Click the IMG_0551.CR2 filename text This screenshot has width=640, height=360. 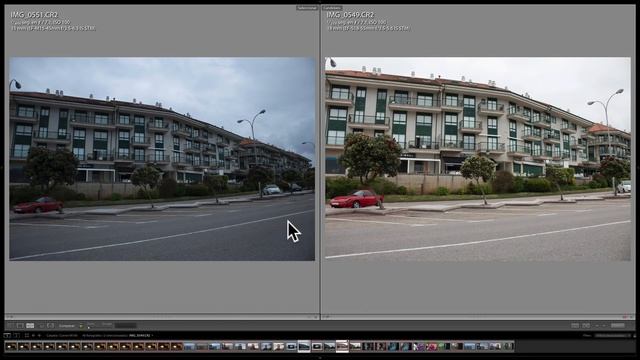click(x=34, y=15)
